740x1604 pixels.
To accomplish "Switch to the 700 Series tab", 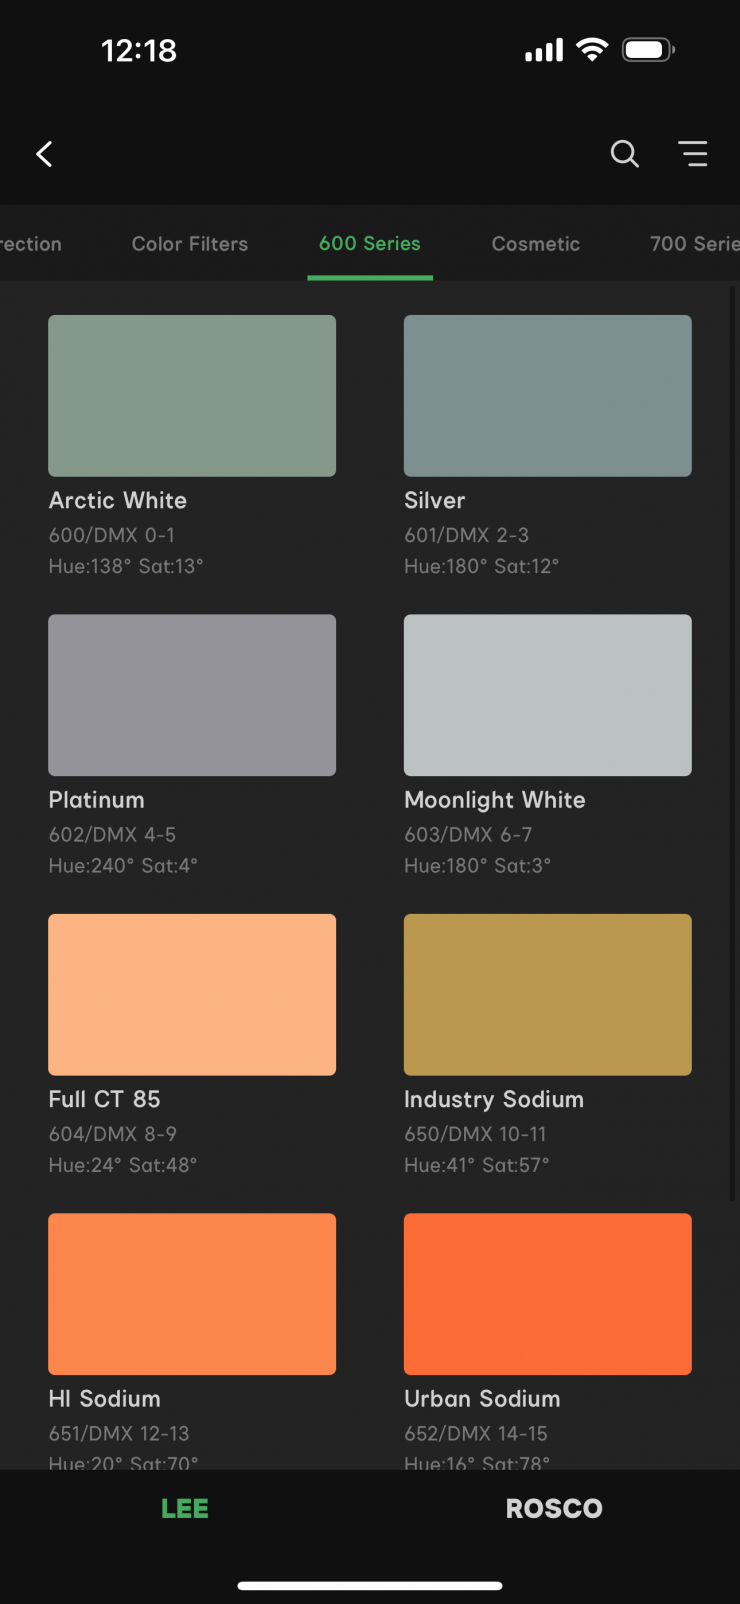I will (x=694, y=244).
